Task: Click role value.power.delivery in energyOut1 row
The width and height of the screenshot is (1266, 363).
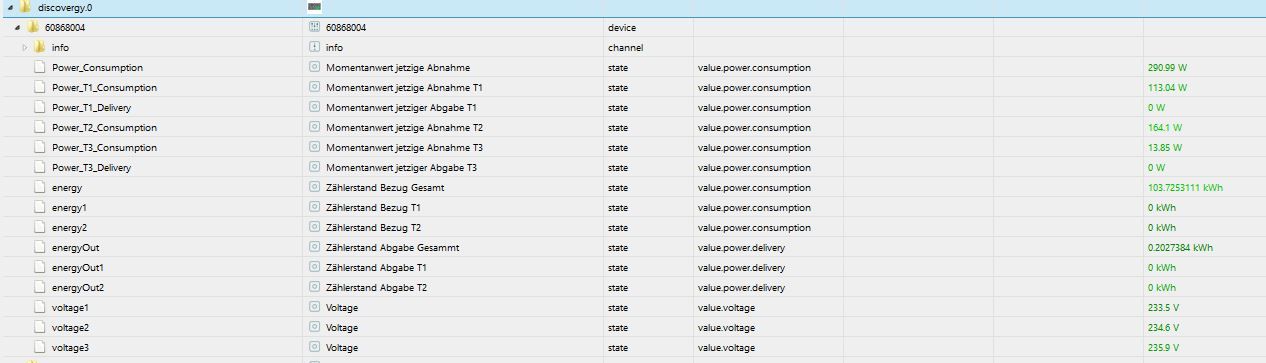Action: click(x=741, y=267)
